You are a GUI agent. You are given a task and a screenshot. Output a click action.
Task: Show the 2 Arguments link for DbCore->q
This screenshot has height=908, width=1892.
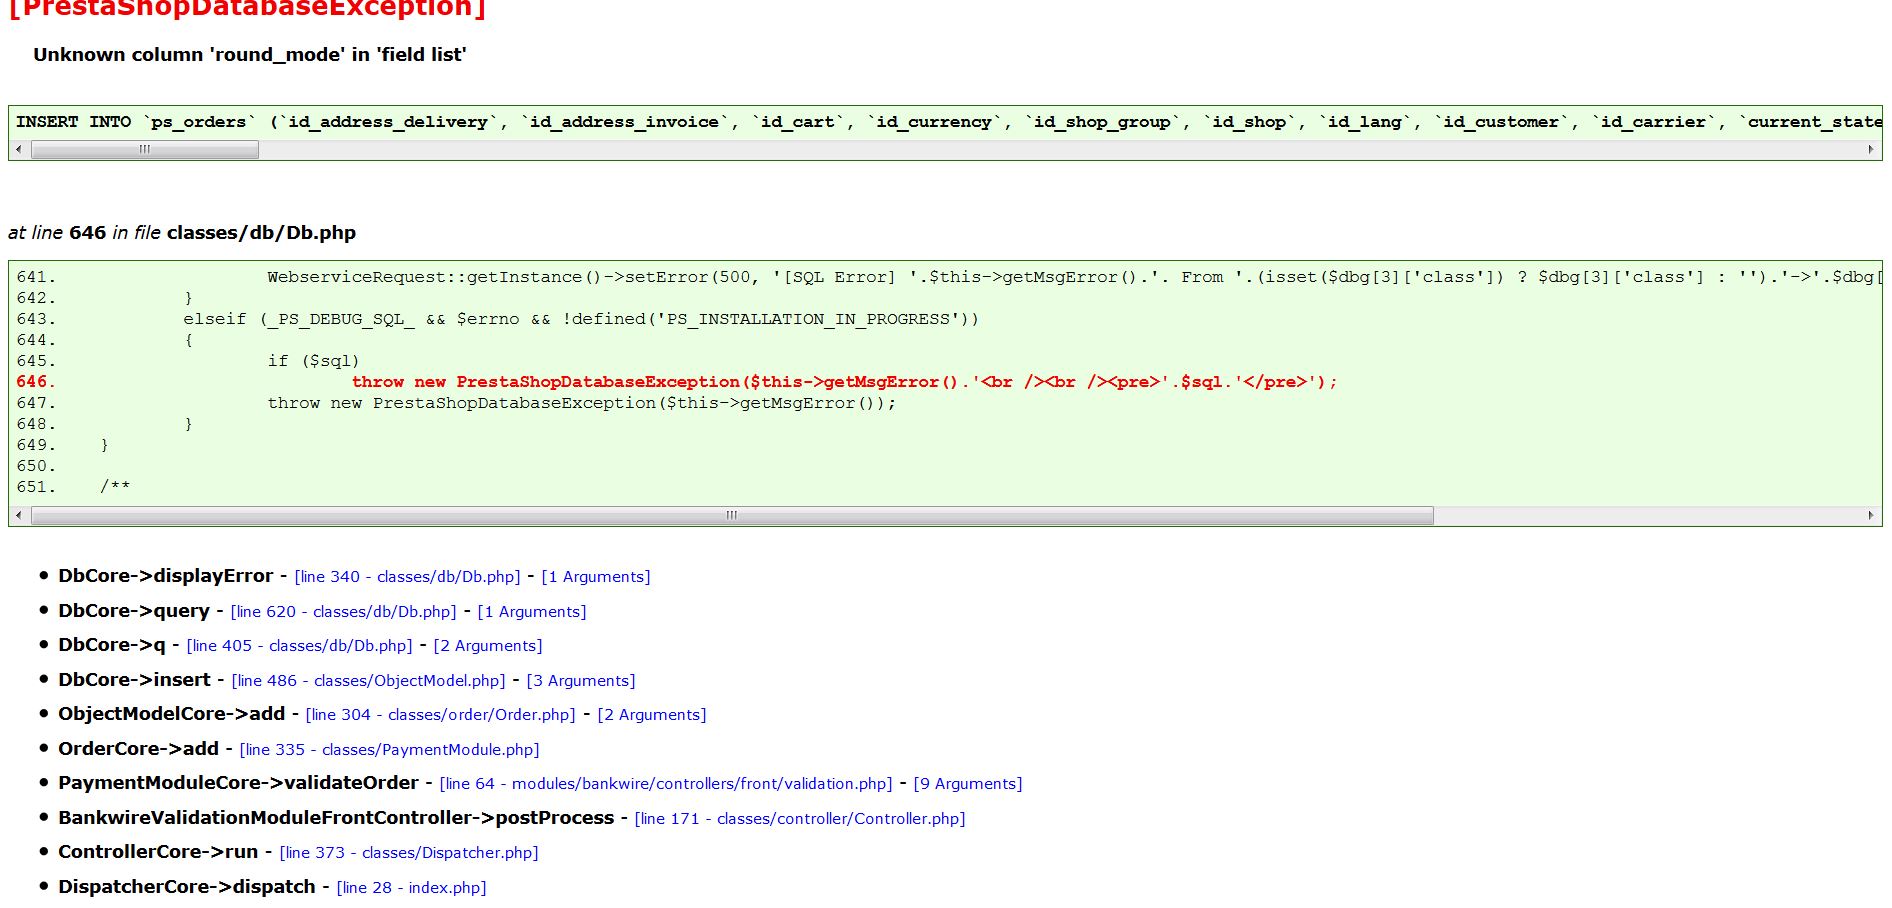[x=488, y=646]
